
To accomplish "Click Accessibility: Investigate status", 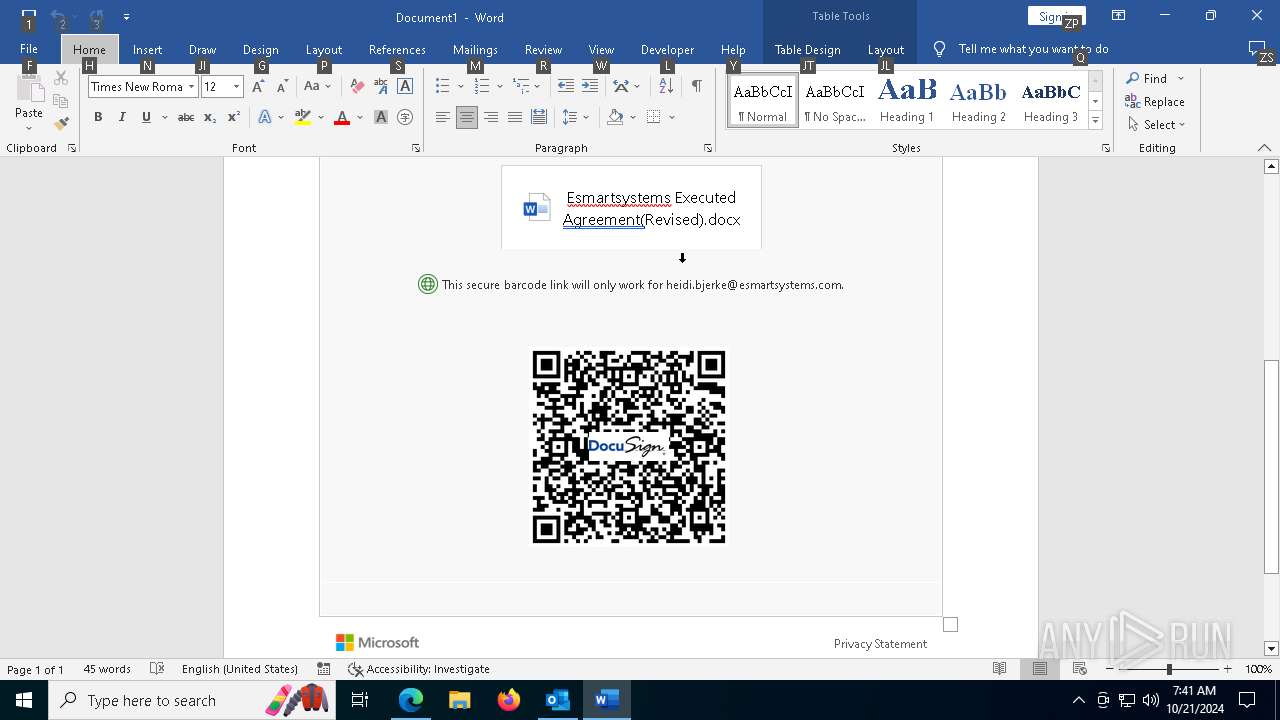I will [x=419, y=669].
